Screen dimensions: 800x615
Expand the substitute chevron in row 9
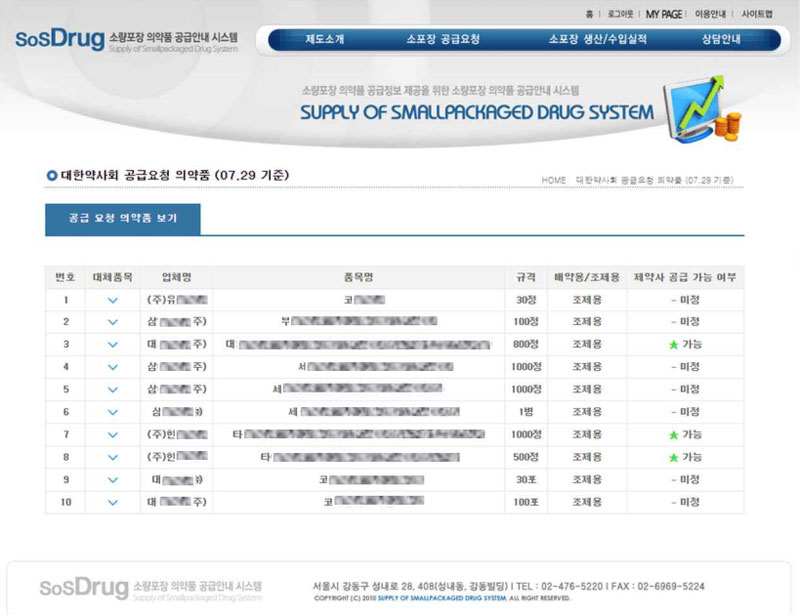click(x=113, y=480)
